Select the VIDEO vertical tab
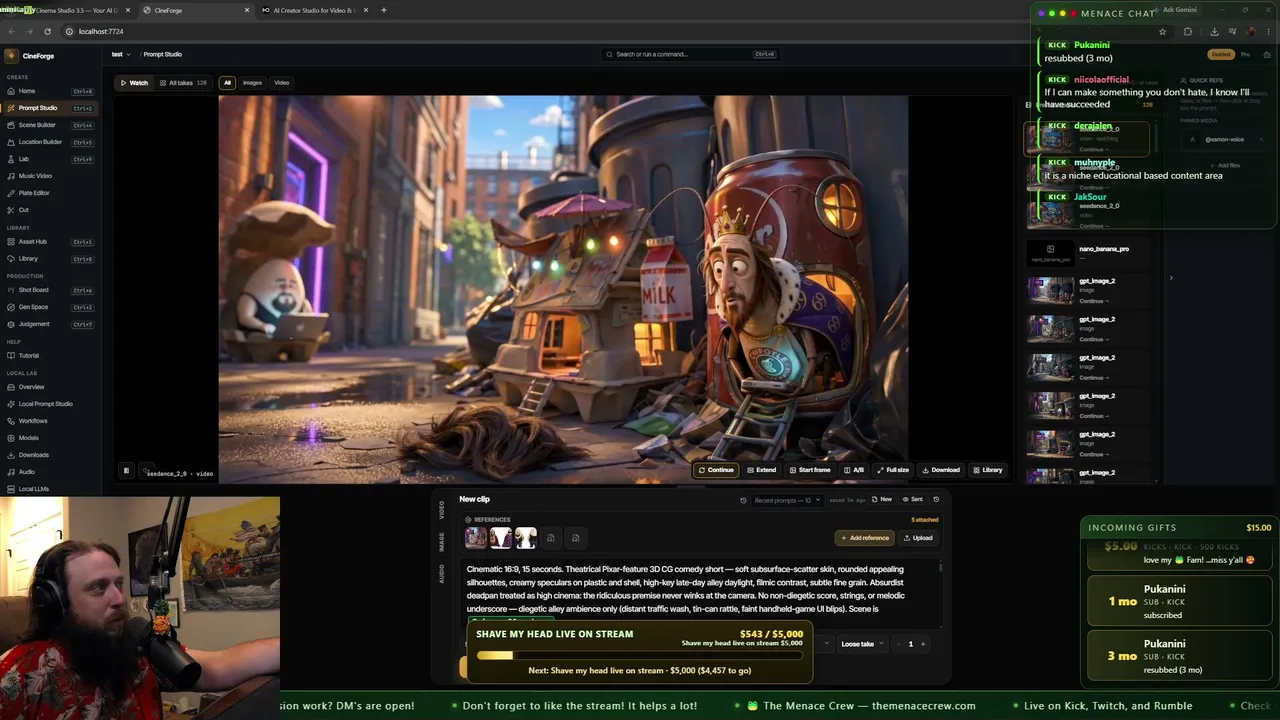 tap(442, 510)
